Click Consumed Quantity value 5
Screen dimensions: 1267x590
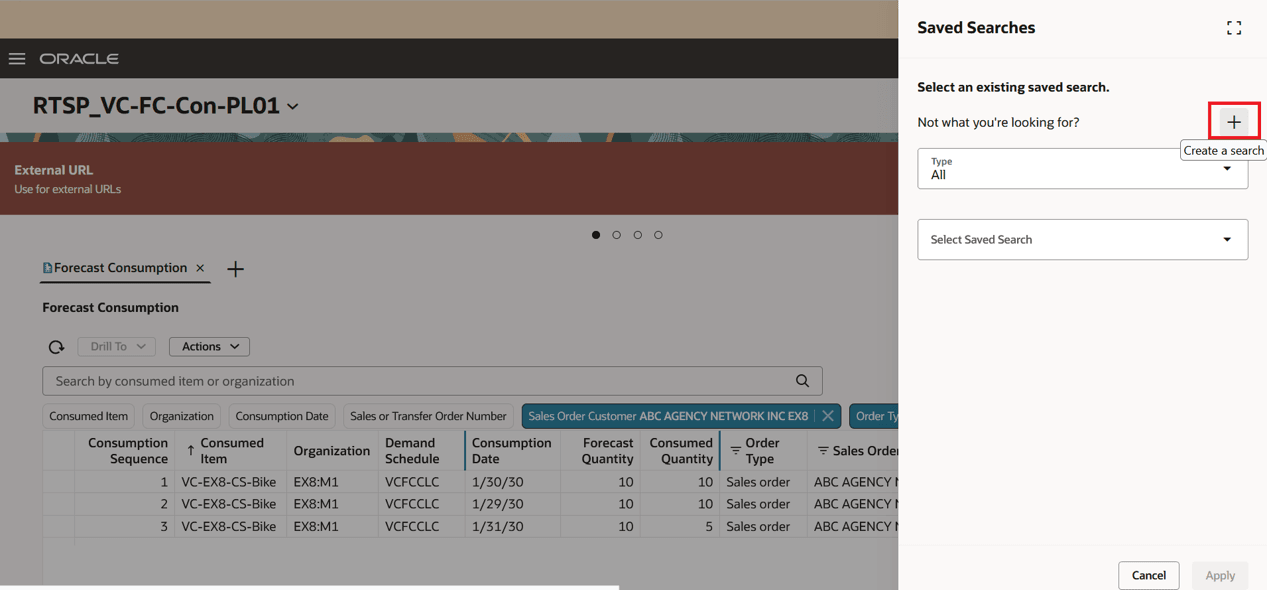pyautogui.click(x=708, y=526)
